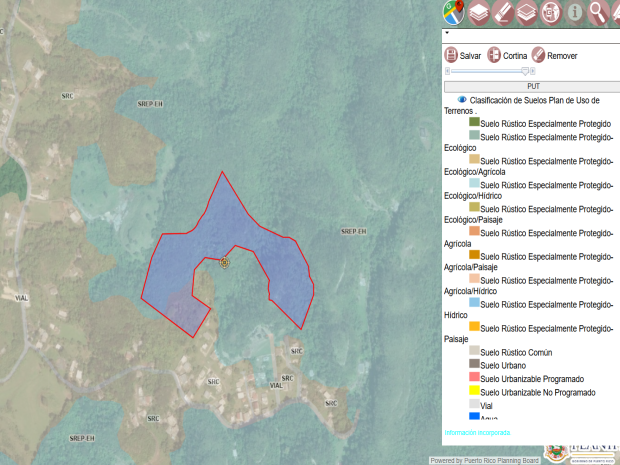
Task: Click the layer transparency slider handle
Action: coord(526,71)
